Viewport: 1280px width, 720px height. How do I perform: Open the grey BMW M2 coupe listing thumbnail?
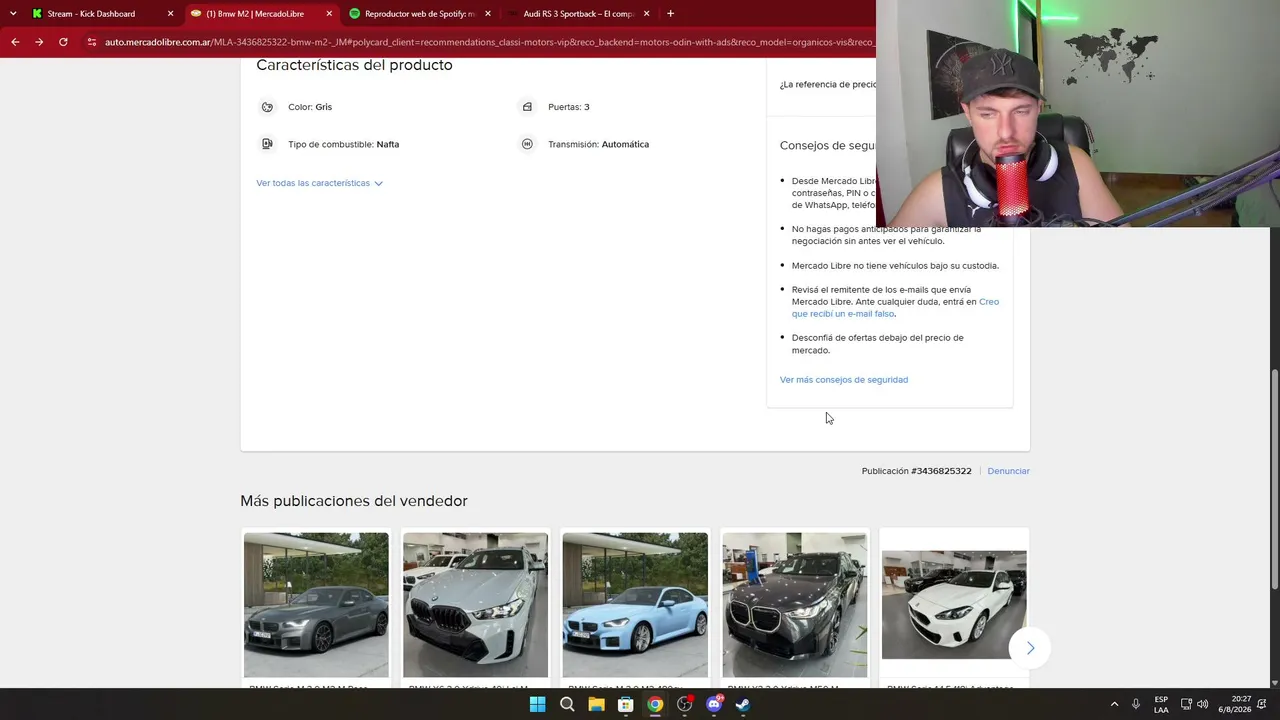(316, 605)
